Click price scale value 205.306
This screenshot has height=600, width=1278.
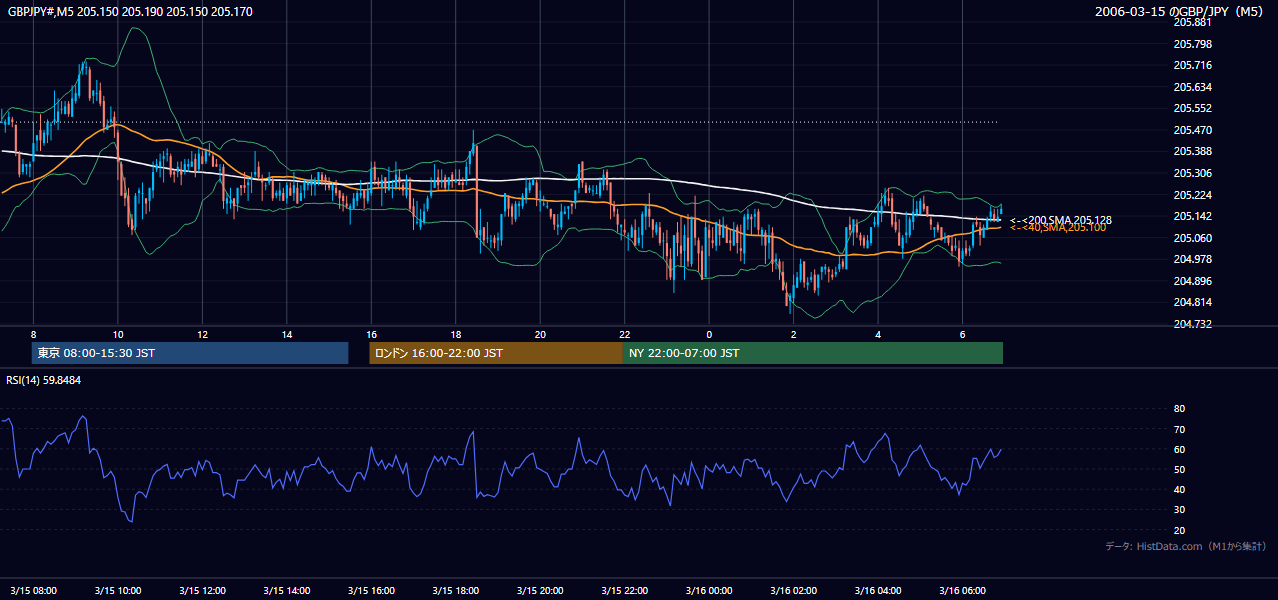pos(1192,173)
